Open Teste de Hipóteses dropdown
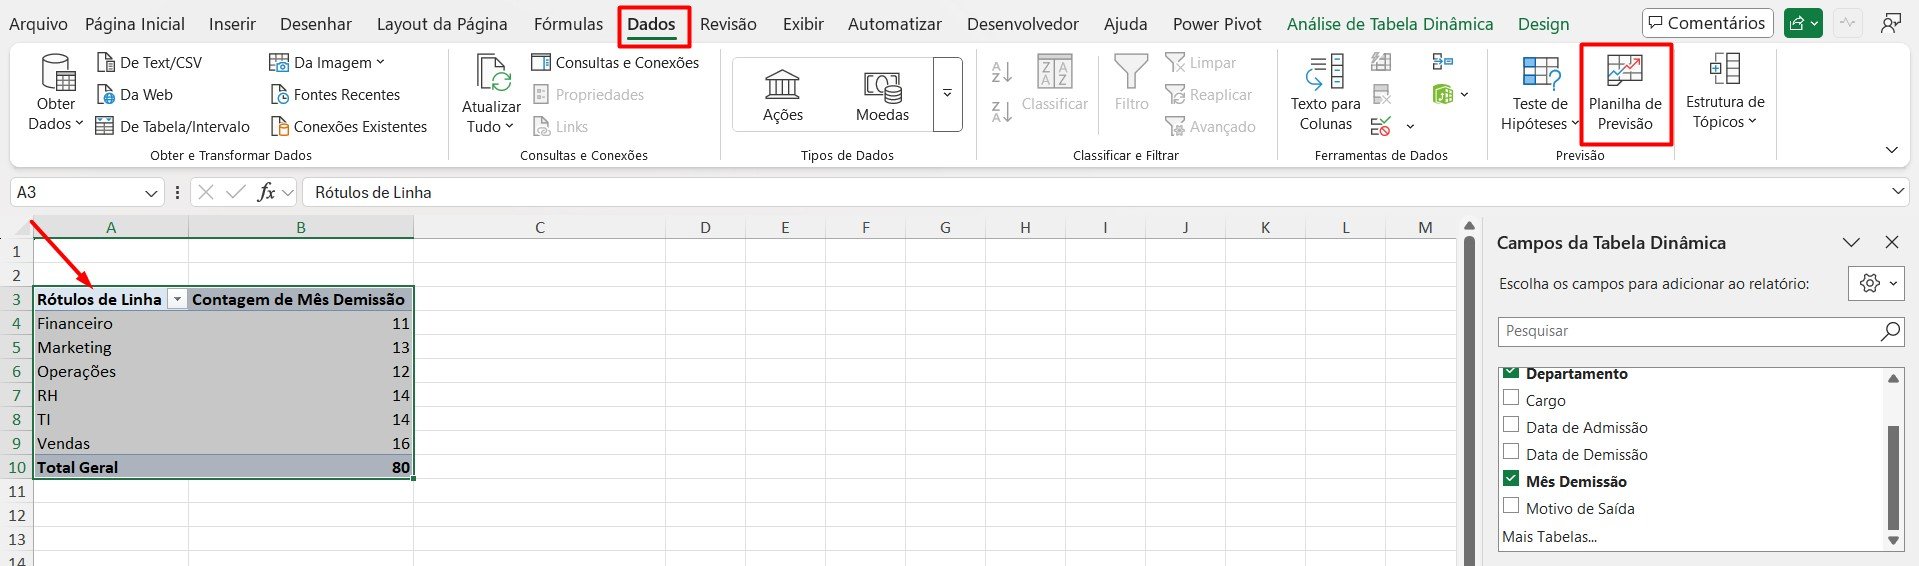The height and width of the screenshot is (566, 1919). coord(1540,94)
